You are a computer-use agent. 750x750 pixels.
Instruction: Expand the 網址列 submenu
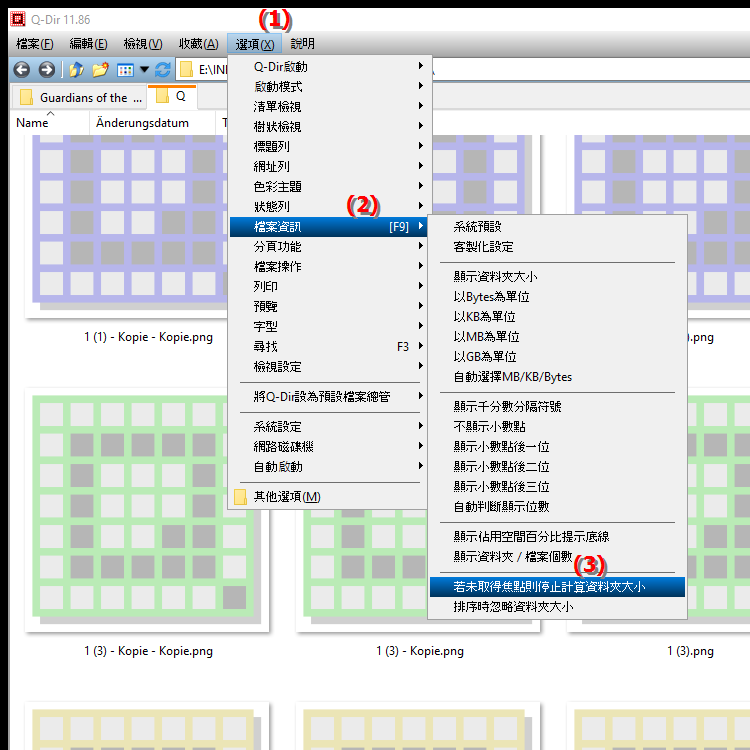(x=330, y=166)
